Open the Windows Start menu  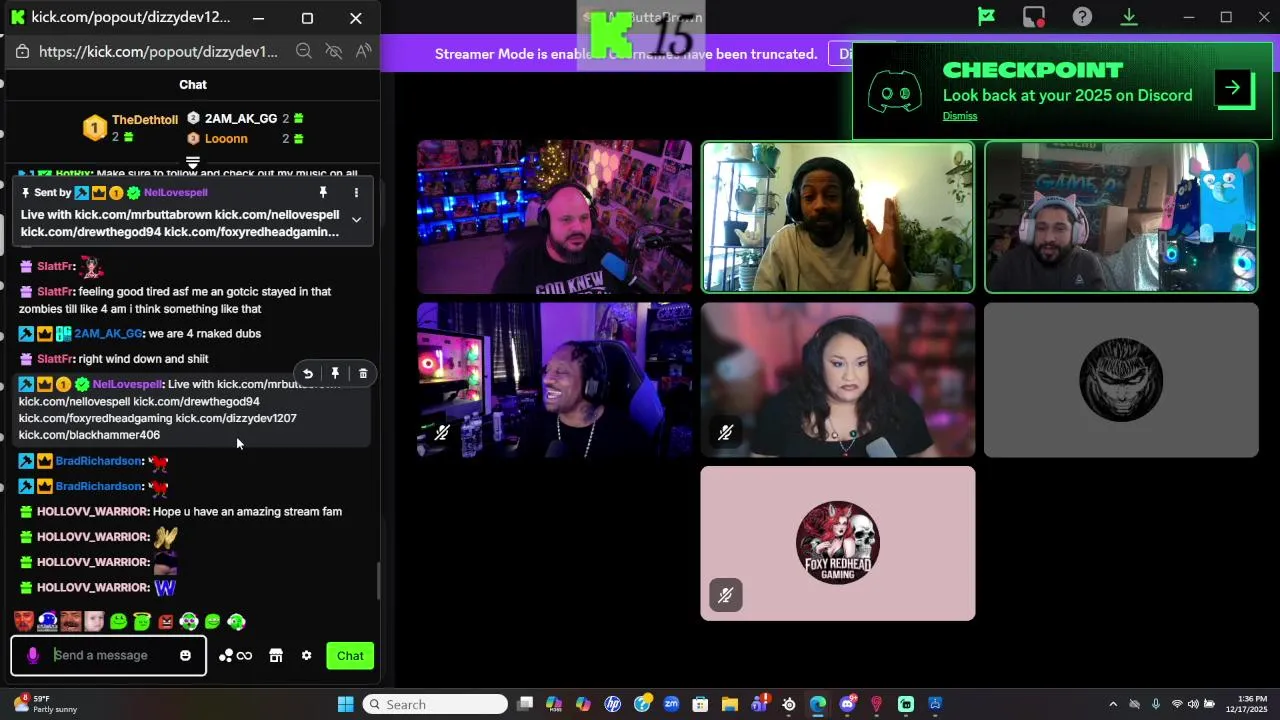pos(345,704)
